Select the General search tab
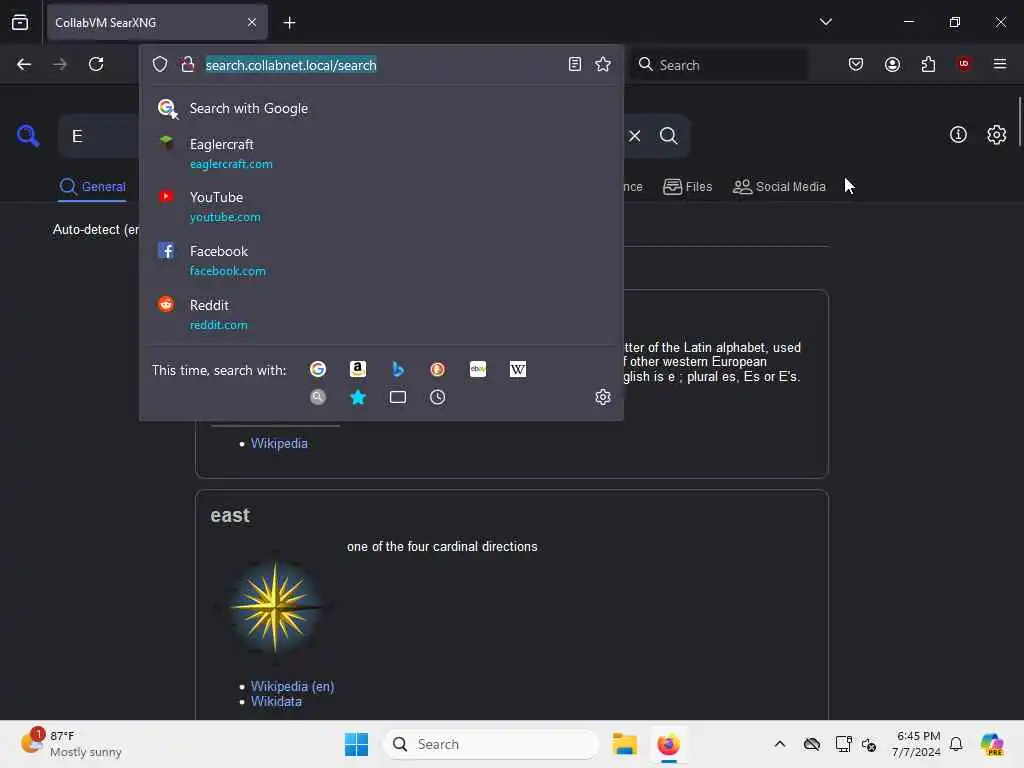Image resolution: width=1024 pixels, height=768 pixels. point(92,187)
